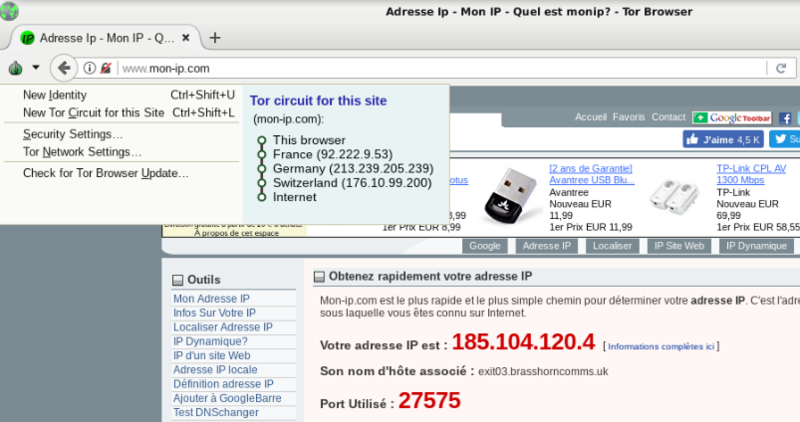This screenshot has width=800, height=422.
Task: Click 'Informations complètes ici' link
Action: coord(661,346)
